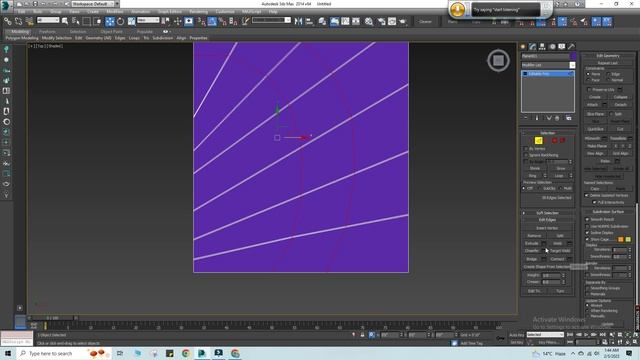Image resolution: width=640 pixels, height=360 pixels.
Task: Click the 3ds Max application logo button
Action: (6, 5)
